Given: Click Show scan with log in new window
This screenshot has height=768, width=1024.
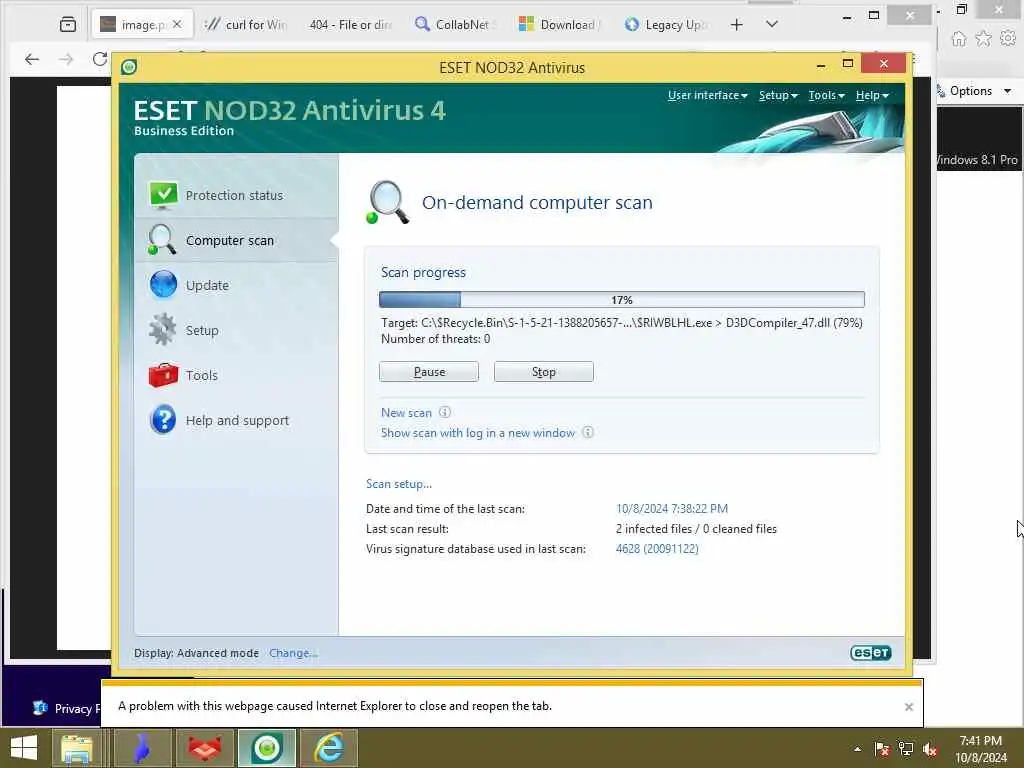Looking at the screenshot, I should pos(478,432).
